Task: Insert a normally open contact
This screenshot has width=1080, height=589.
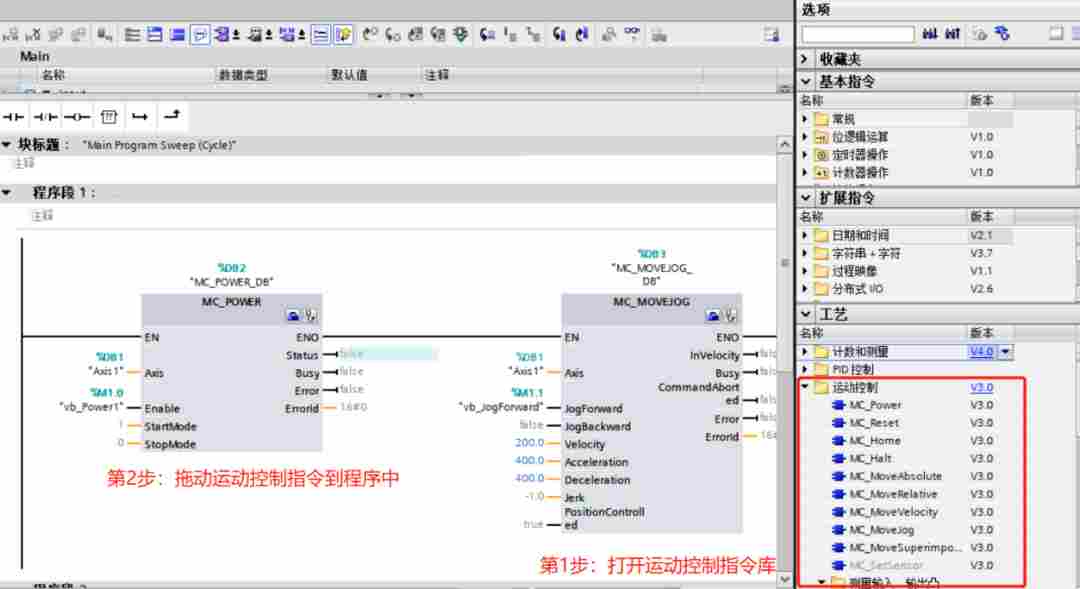Action: [x=14, y=117]
